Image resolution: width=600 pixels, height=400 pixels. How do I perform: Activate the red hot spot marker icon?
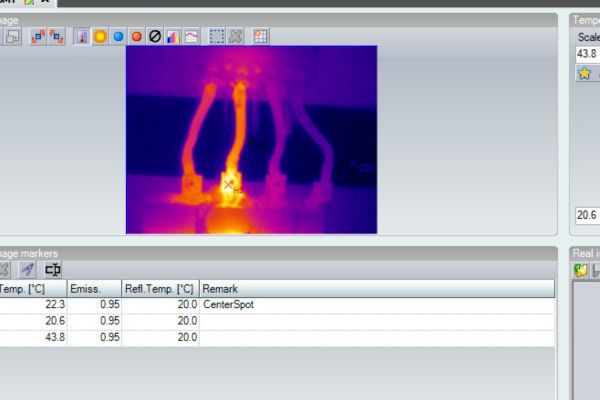pyautogui.click(x=137, y=37)
